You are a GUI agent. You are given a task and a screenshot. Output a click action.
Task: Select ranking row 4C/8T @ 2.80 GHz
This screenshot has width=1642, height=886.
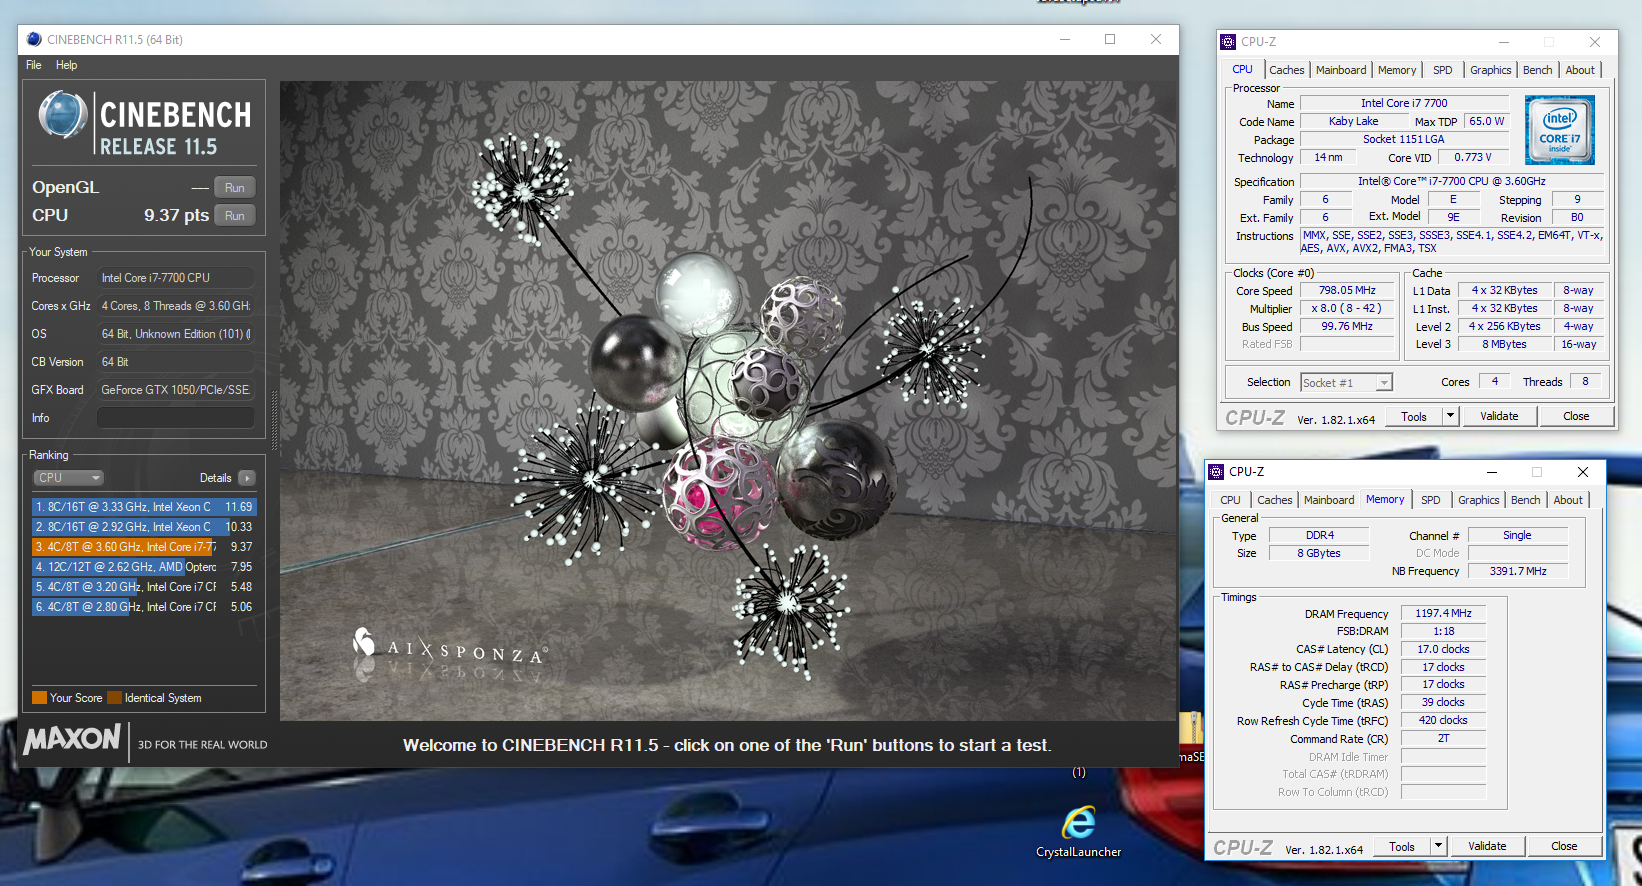coord(144,607)
